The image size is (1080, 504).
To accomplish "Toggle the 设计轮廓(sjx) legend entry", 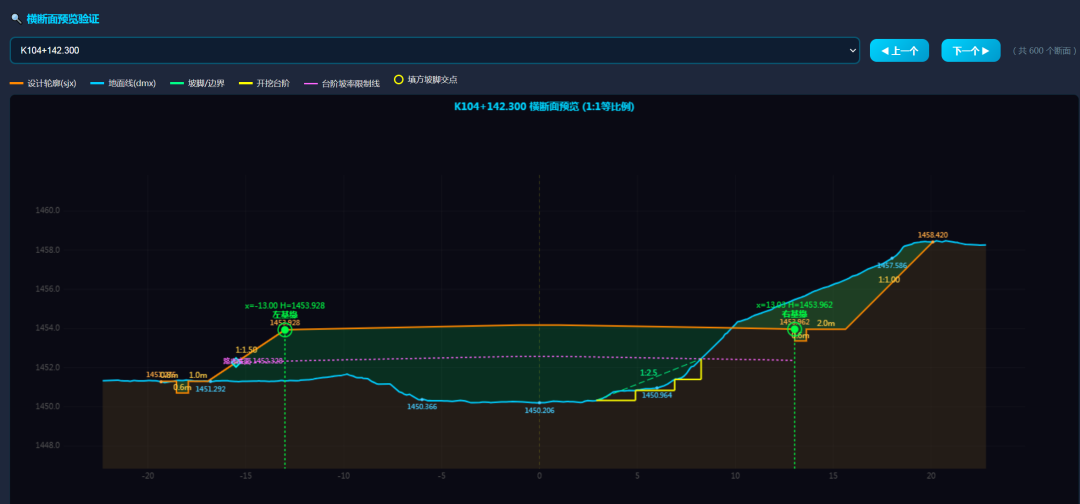I will coord(43,83).
